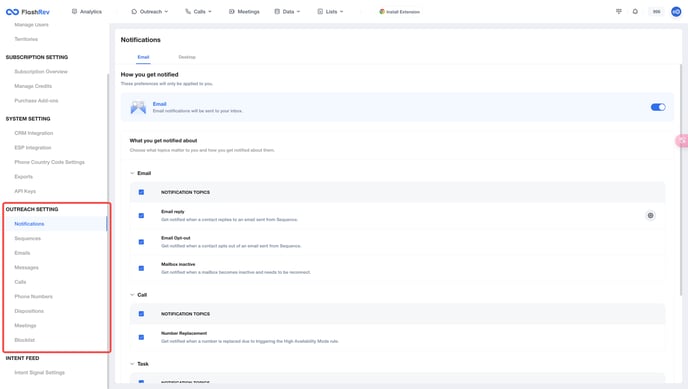Open CRM Integration settings
688x389 pixels.
pos(33,133)
